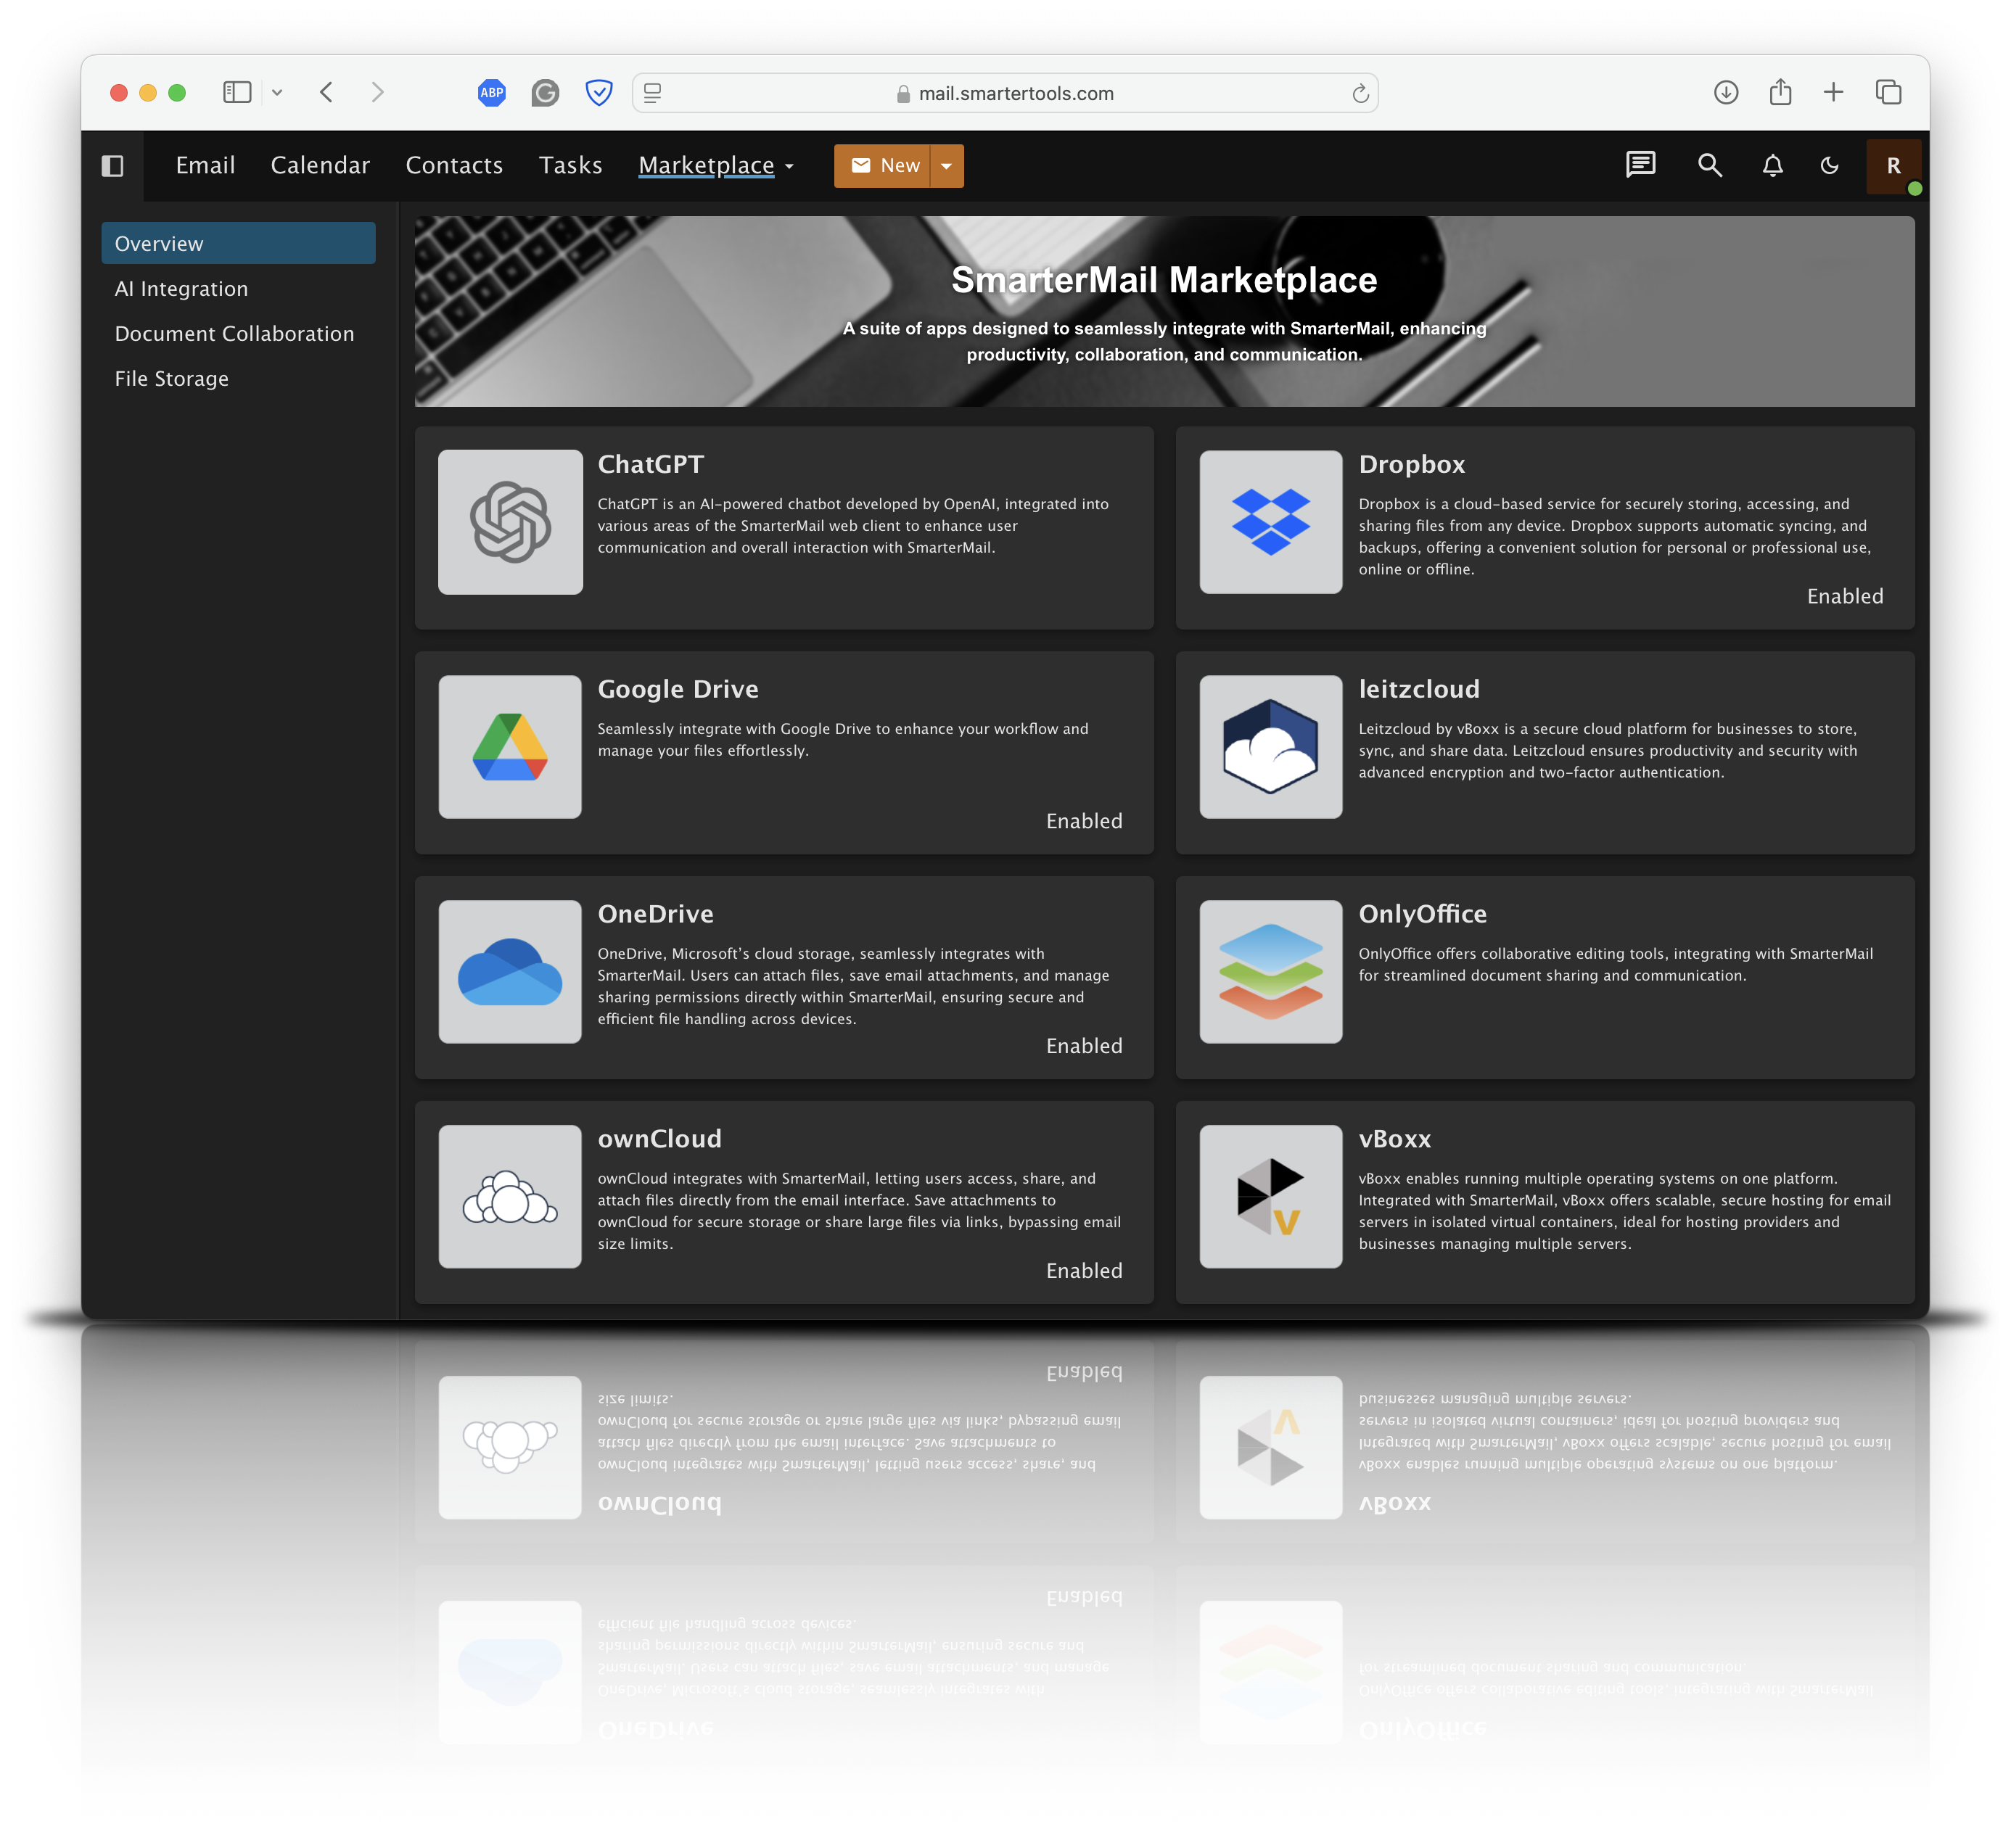Open the Email section
2011x1848 pixels.
pyautogui.click(x=205, y=165)
